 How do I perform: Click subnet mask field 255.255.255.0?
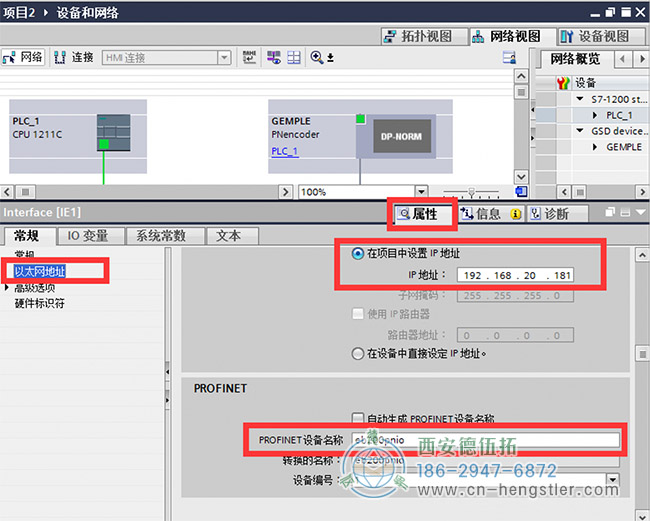(x=515, y=296)
